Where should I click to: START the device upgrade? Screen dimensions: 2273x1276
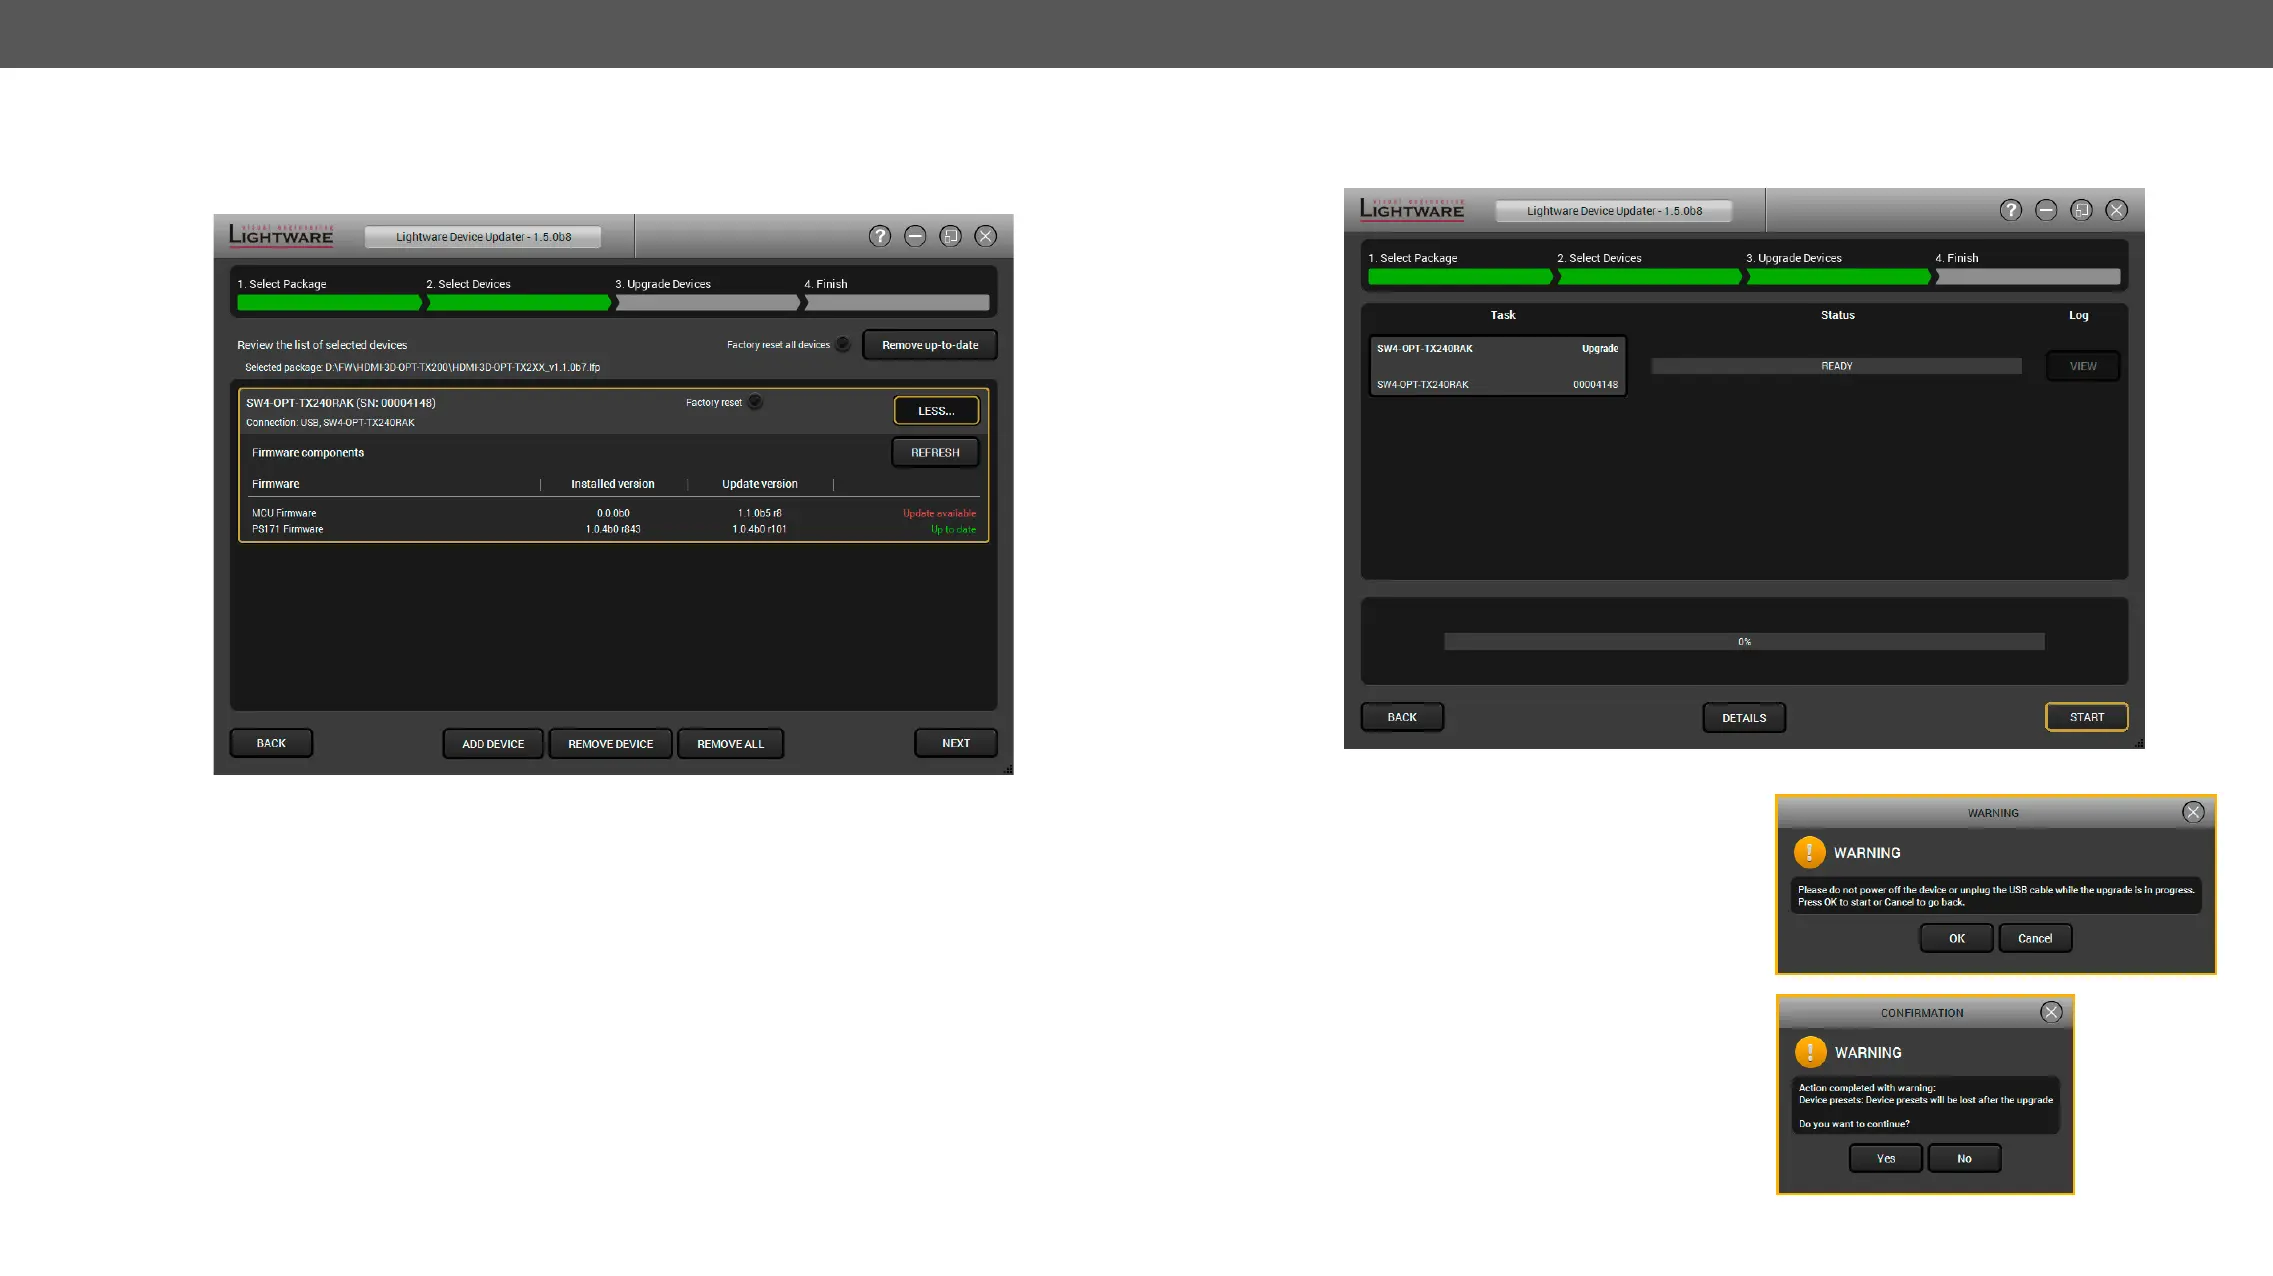pos(2087,717)
